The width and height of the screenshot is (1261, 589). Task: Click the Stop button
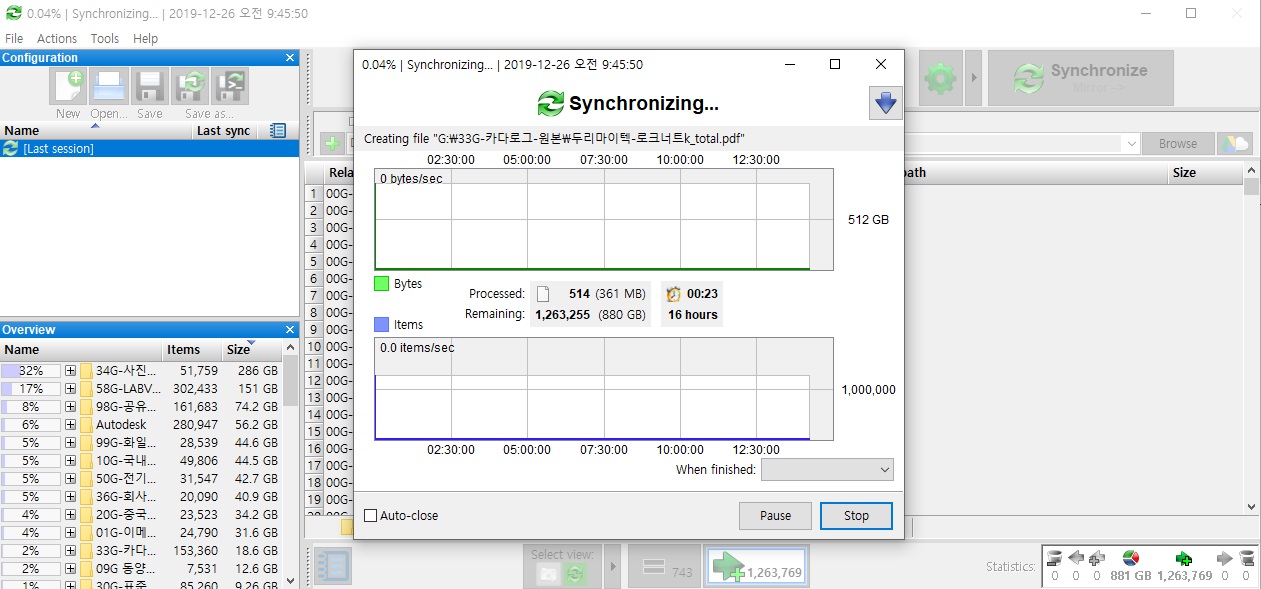(856, 516)
